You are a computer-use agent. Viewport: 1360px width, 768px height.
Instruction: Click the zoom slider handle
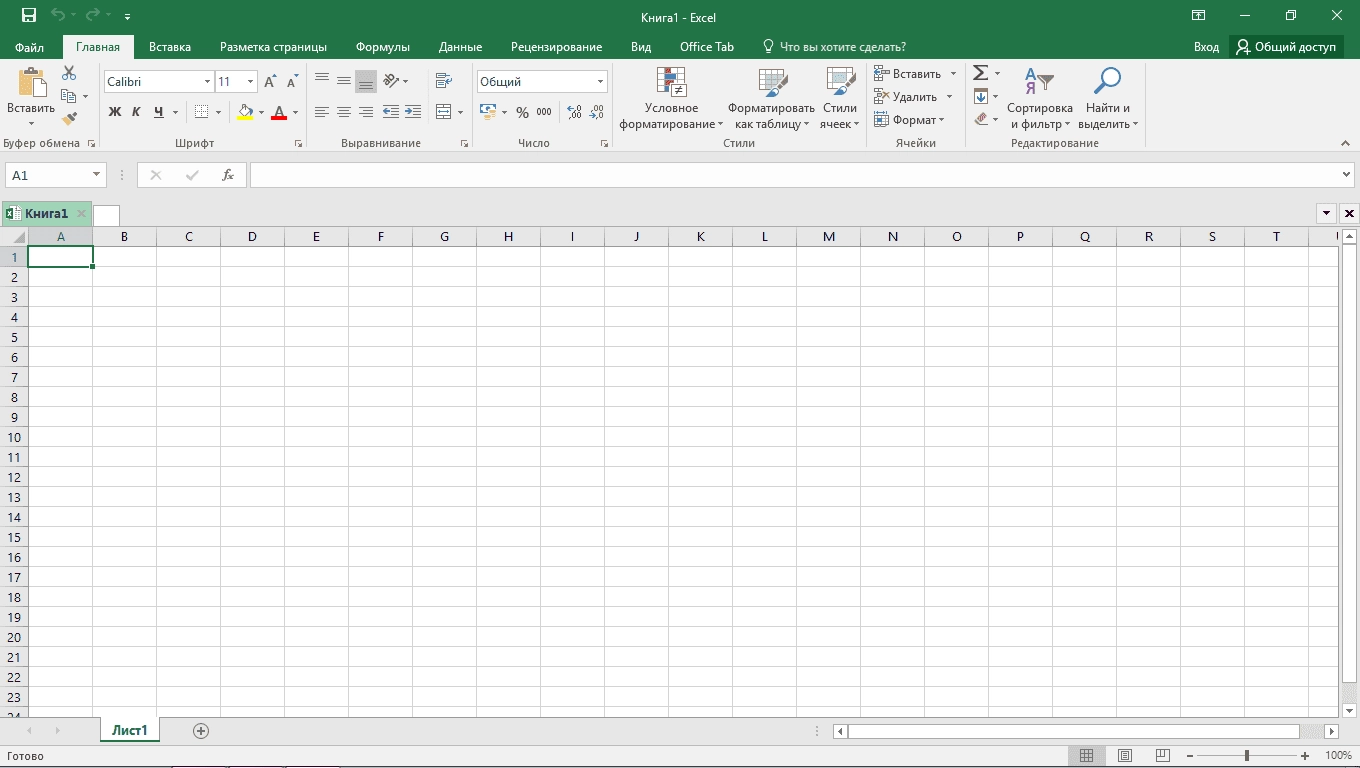click(x=1246, y=756)
